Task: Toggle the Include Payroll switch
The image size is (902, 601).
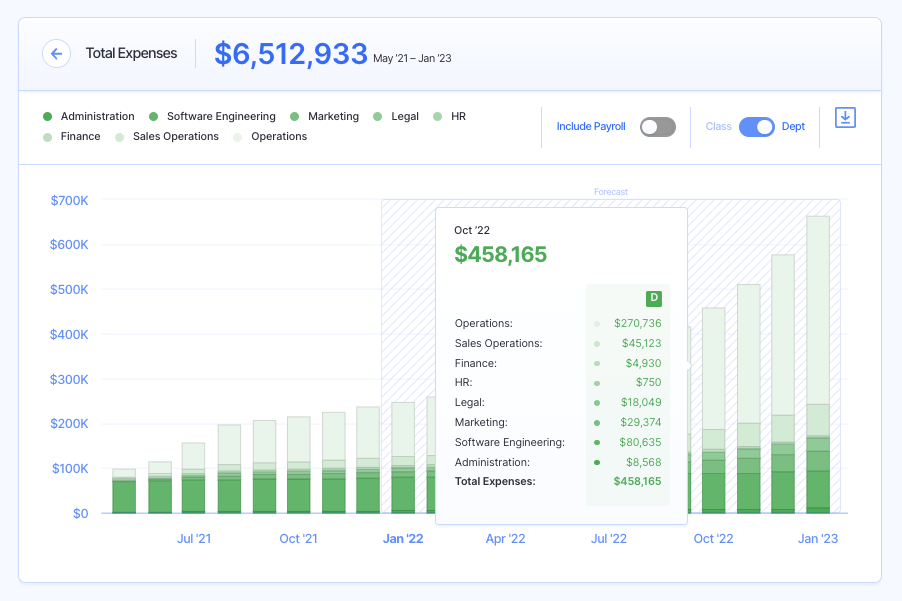Action: click(658, 127)
